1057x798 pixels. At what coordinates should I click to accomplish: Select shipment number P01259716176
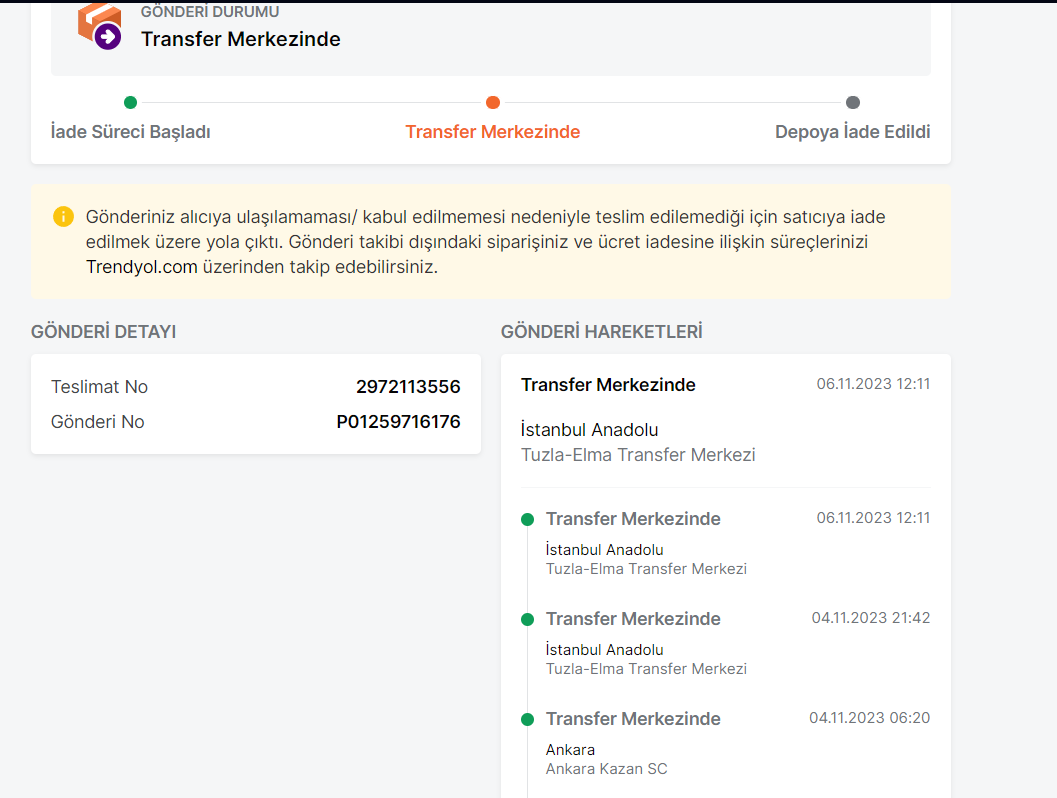pyautogui.click(x=398, y=422)
